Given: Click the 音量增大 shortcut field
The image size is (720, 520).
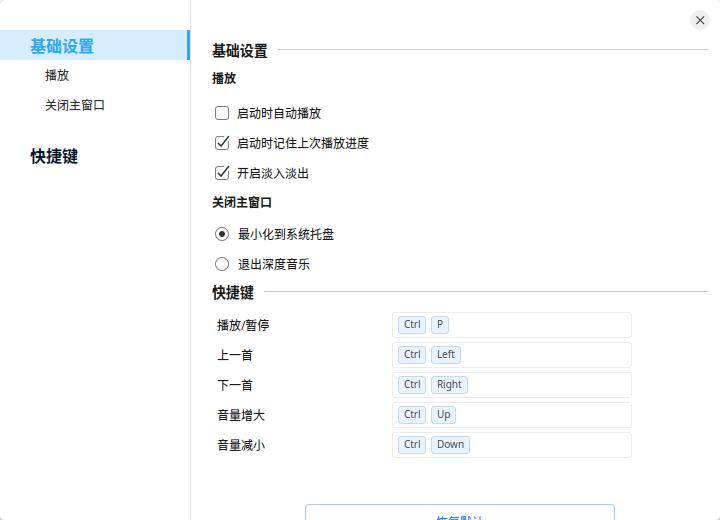Looking at the screenshot, I should coord(540,415).
